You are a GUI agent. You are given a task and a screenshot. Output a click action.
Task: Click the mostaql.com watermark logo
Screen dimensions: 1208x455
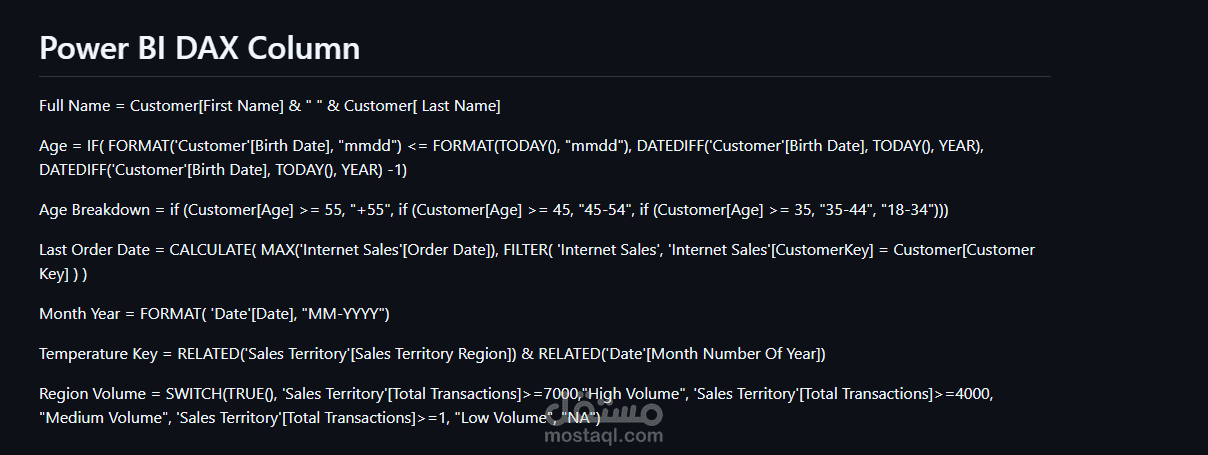(x=604, y=408)
